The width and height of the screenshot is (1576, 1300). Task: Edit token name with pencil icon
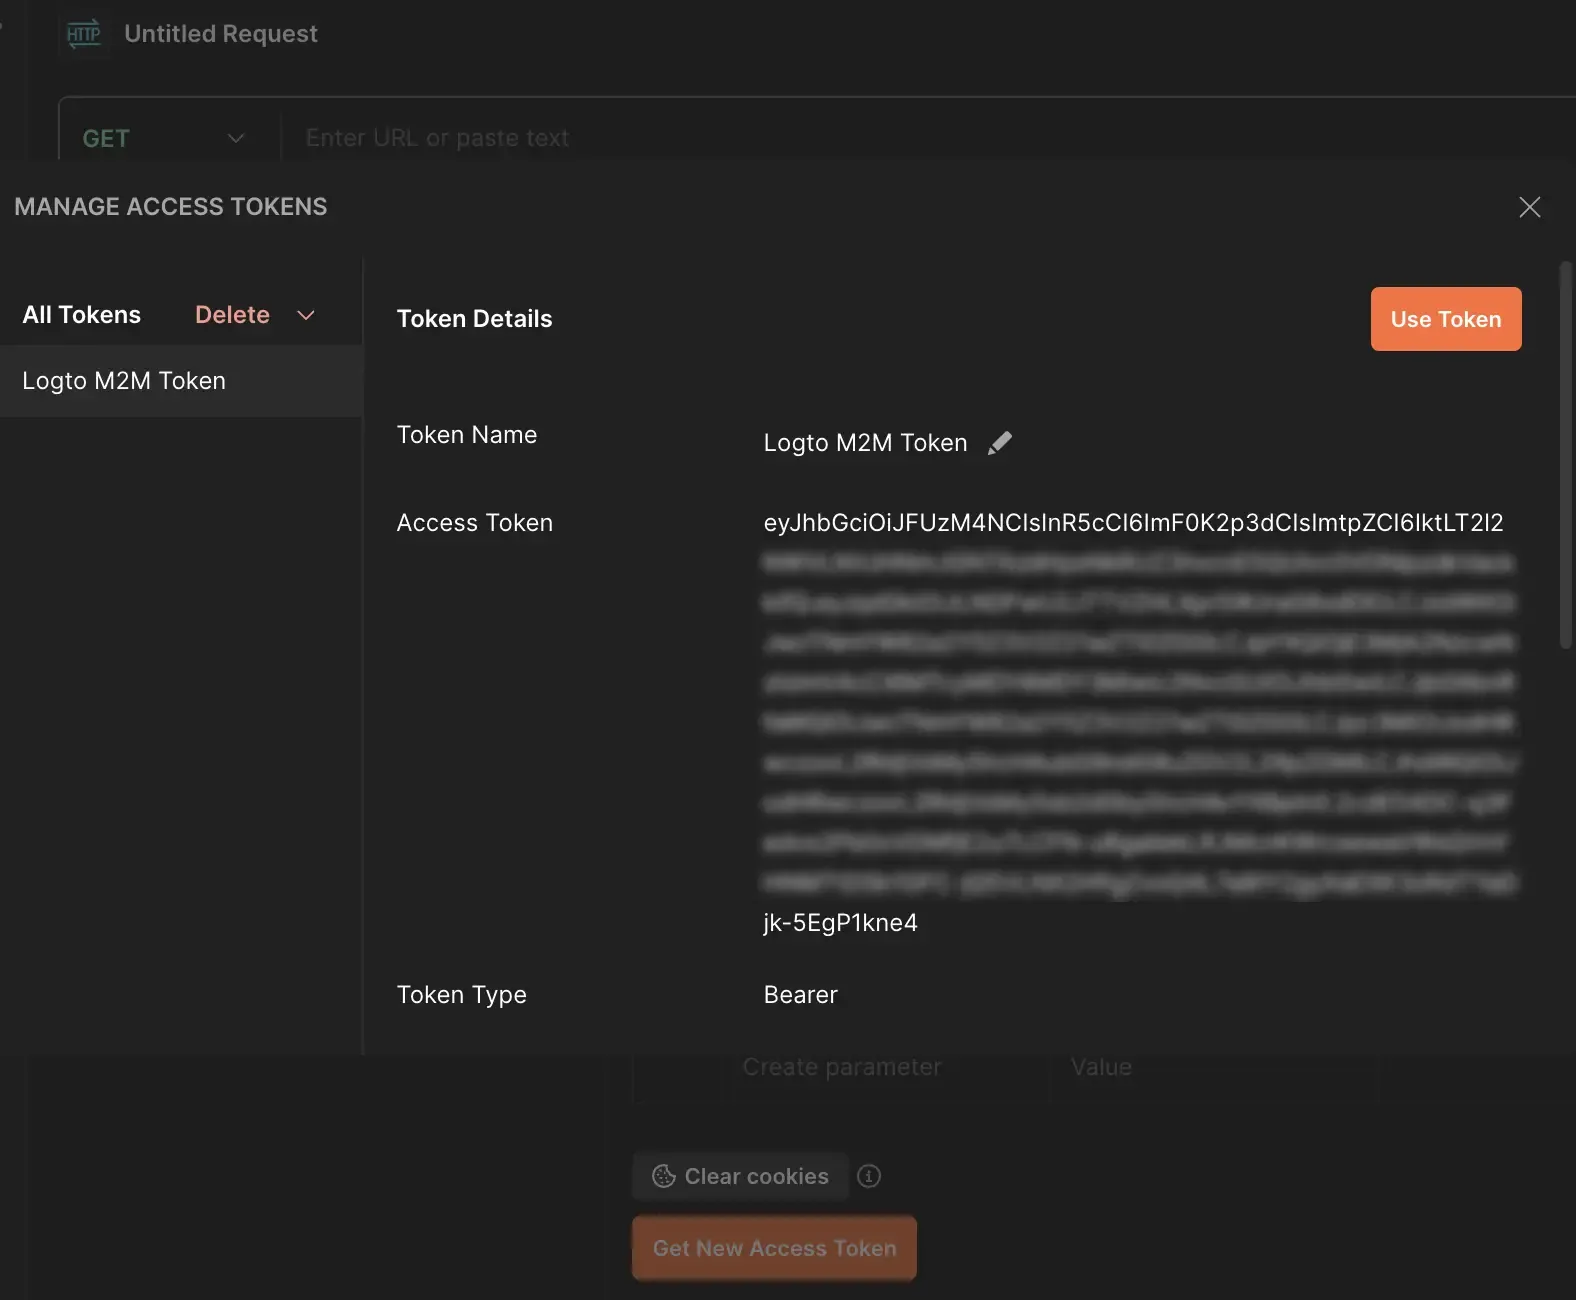point(1000,443)
